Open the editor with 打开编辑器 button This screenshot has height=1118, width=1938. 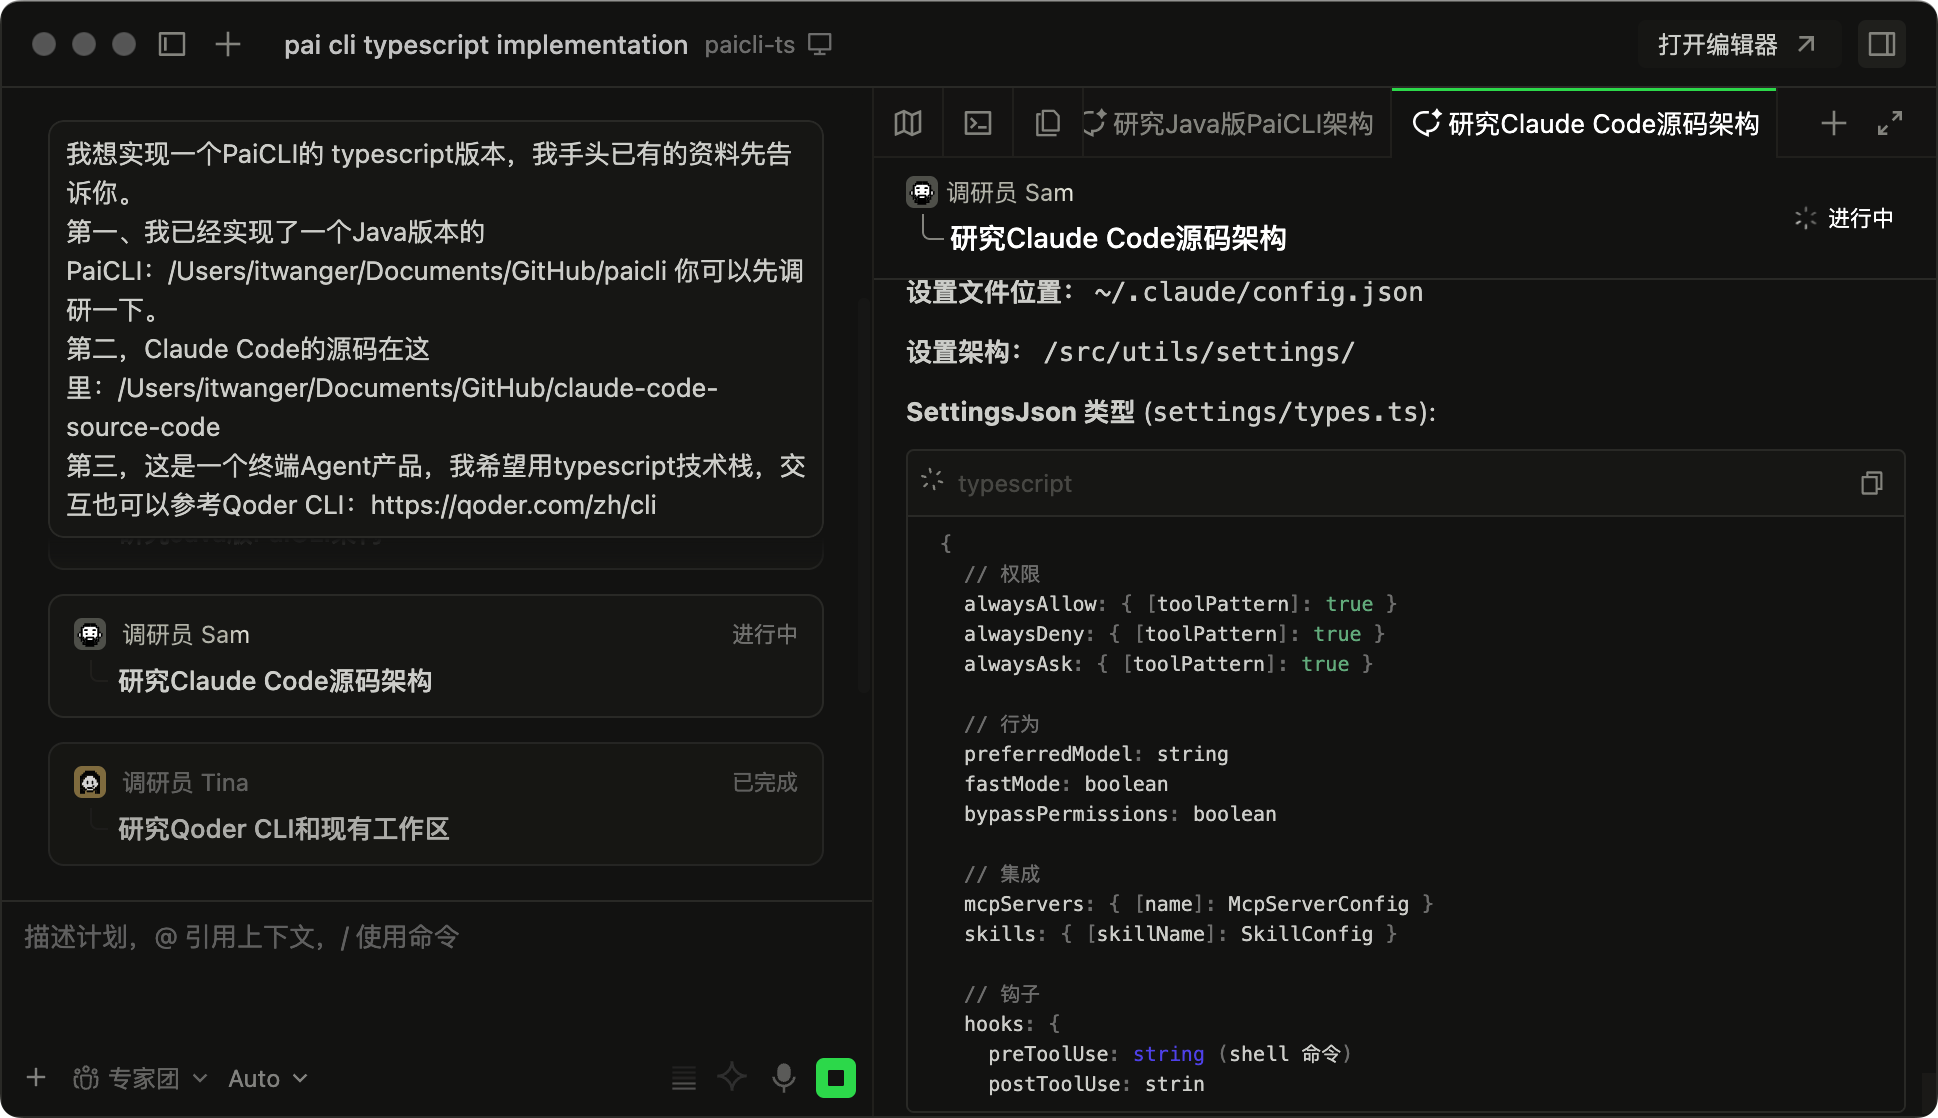coord(1738,44)
